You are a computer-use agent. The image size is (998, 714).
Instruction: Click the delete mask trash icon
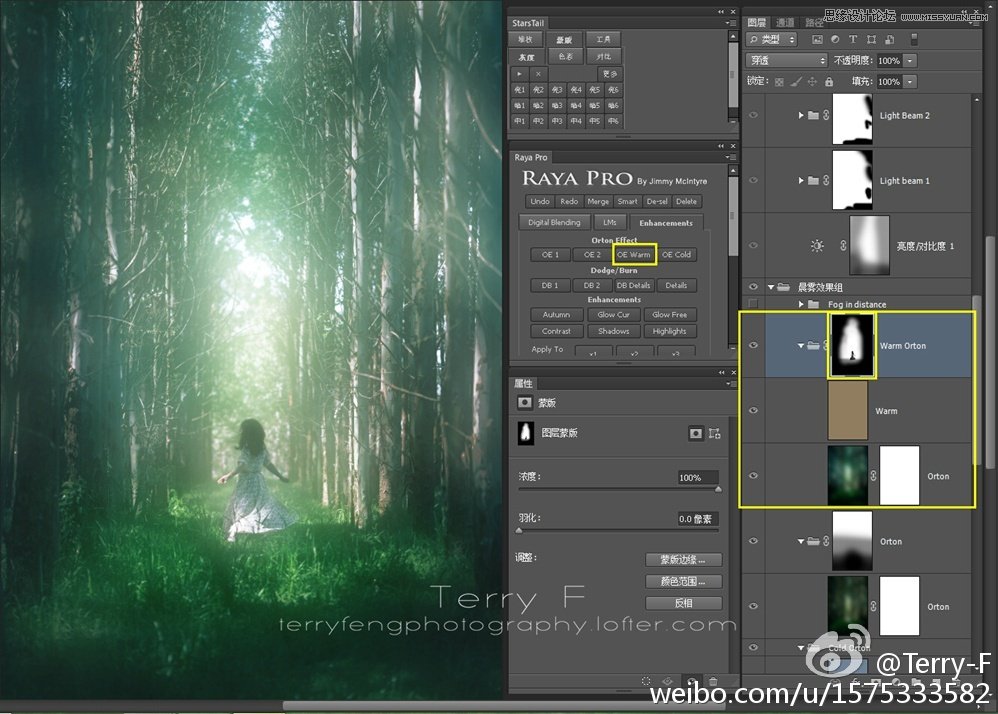[713, 681]
